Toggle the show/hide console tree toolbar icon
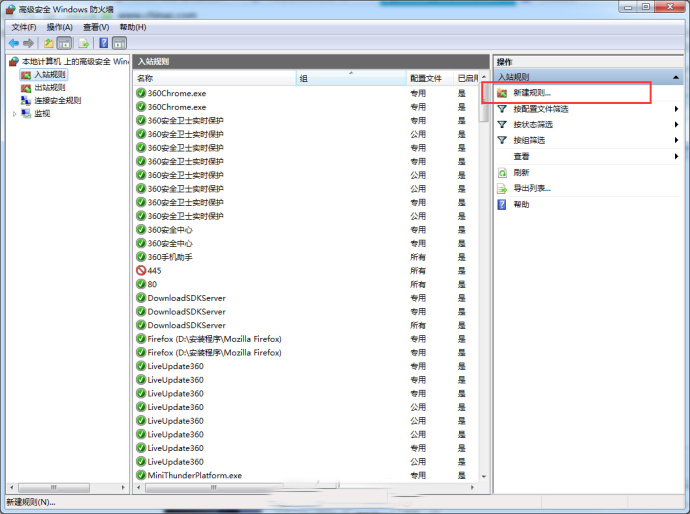690x514 pixels. coord(65,43)
